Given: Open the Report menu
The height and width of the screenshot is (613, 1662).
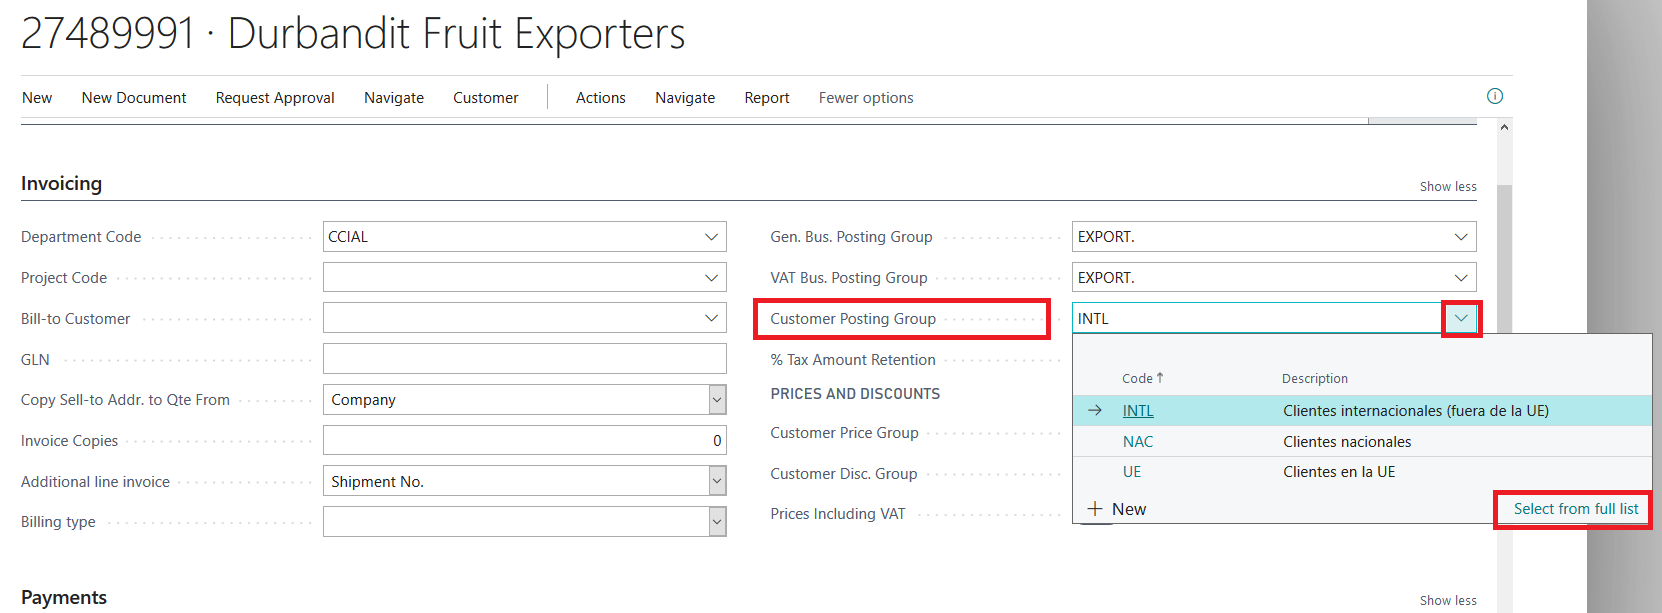Looking at the screenshot, I should pos(767,98).
